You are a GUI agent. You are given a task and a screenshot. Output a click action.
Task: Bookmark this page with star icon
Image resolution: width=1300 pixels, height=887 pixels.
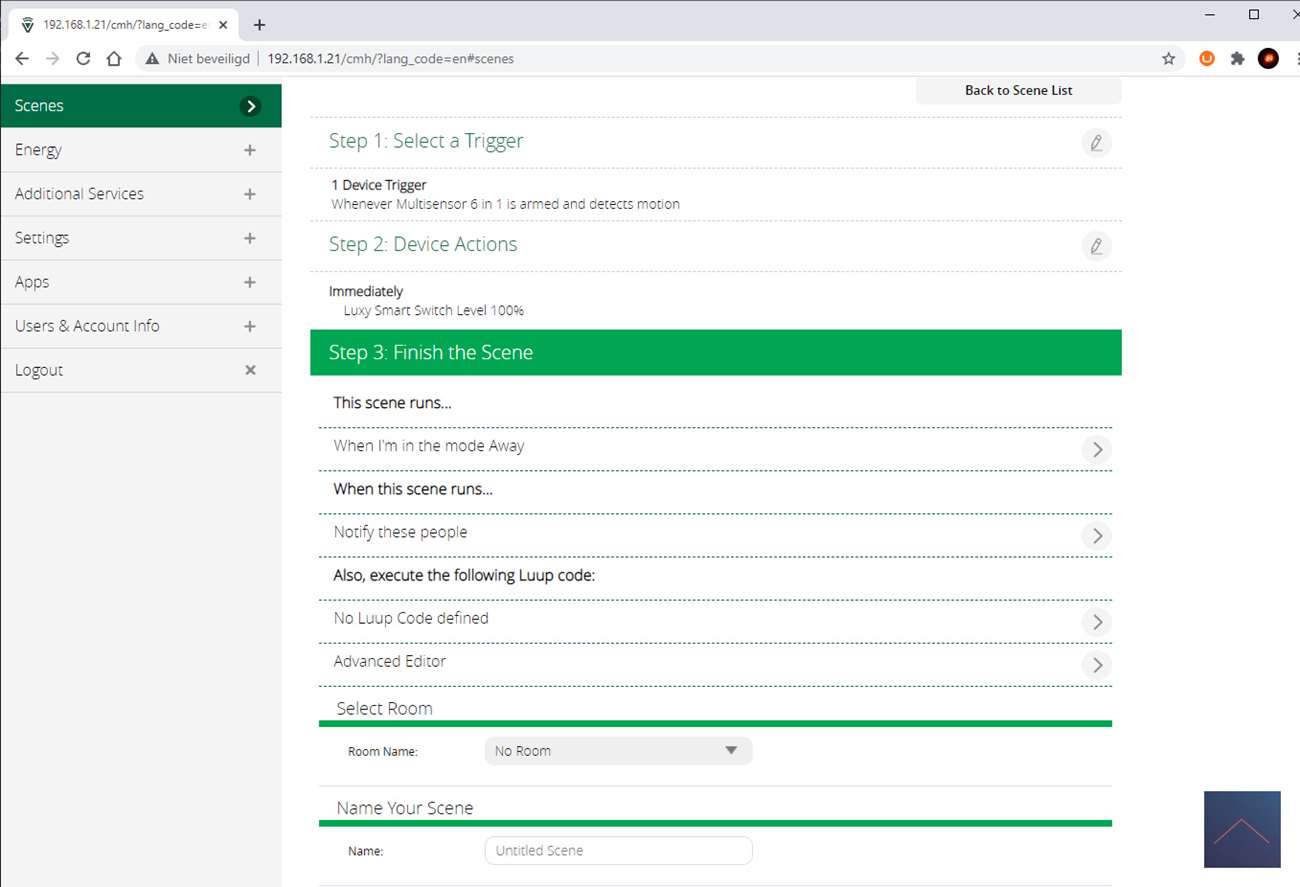tap(1168, 59)
